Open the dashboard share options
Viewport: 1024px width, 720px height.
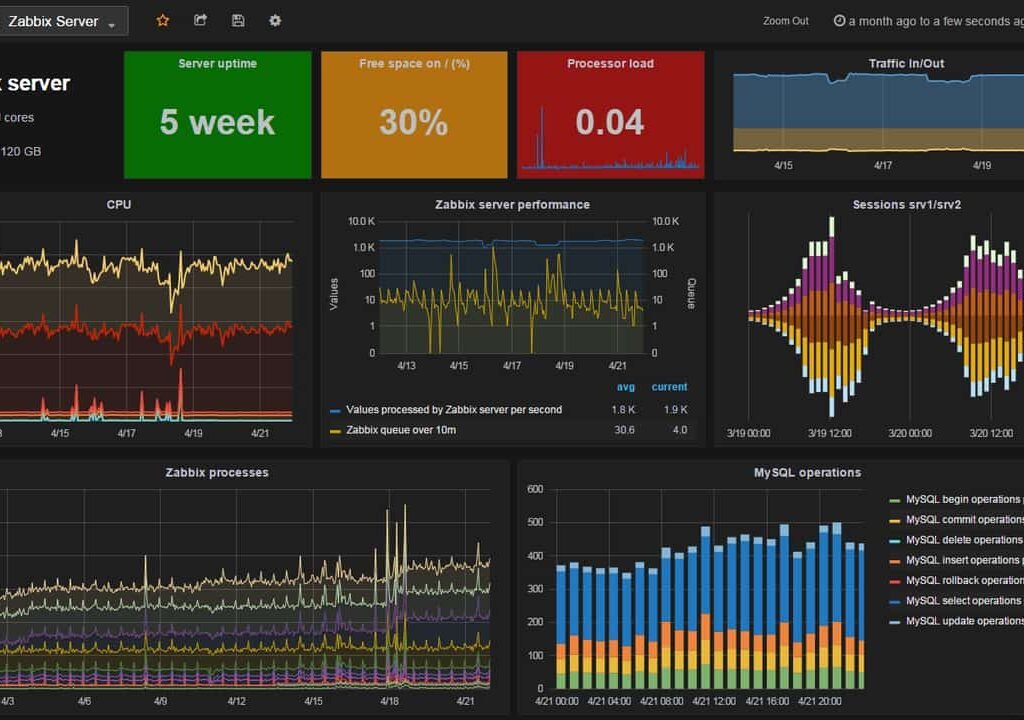199,20
